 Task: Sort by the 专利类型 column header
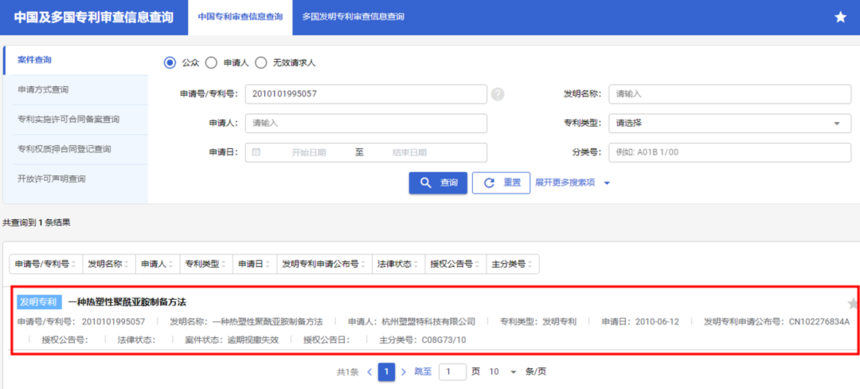pos(206,263)
